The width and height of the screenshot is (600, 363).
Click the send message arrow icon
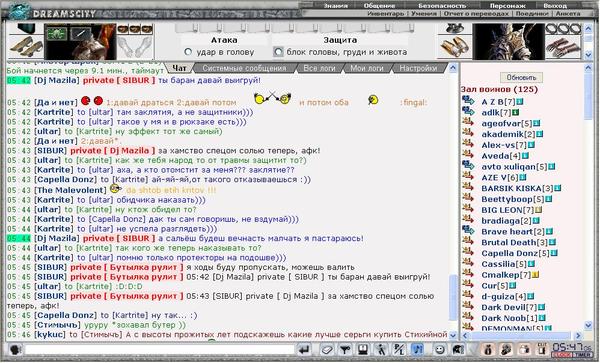point(304,349)
